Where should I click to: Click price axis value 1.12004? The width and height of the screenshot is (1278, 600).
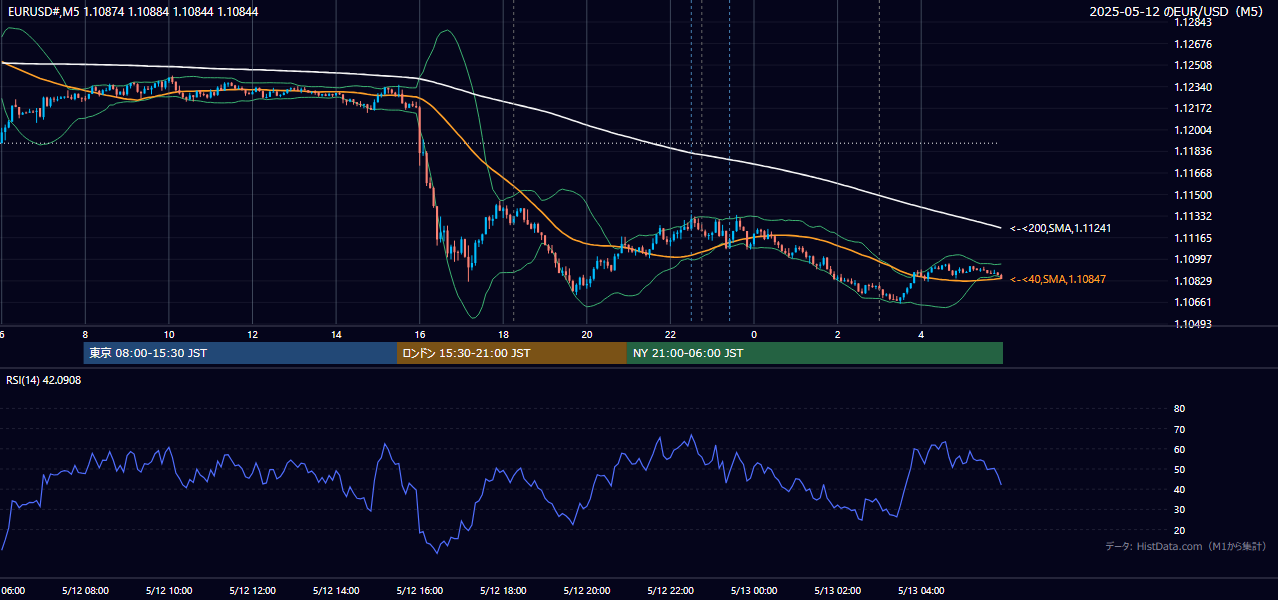click(x=1194, y=130)
